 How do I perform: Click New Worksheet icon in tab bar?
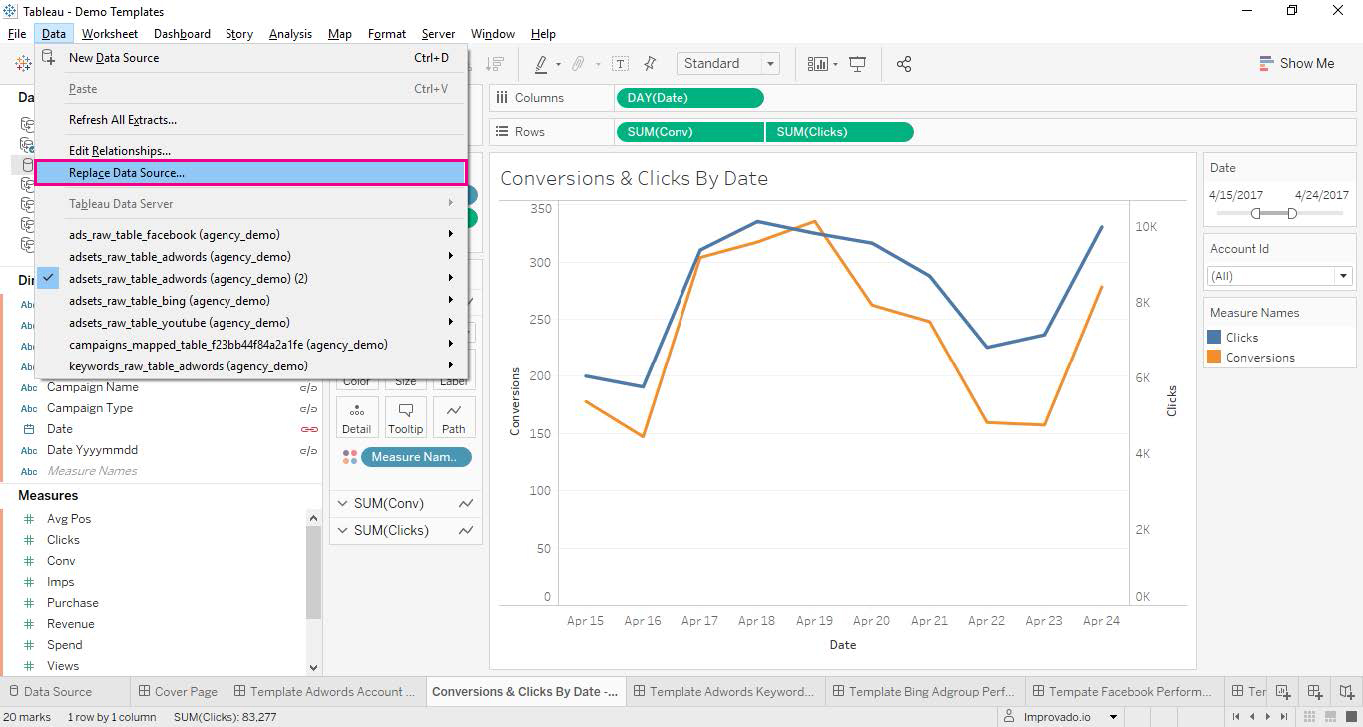point(1282,692)
